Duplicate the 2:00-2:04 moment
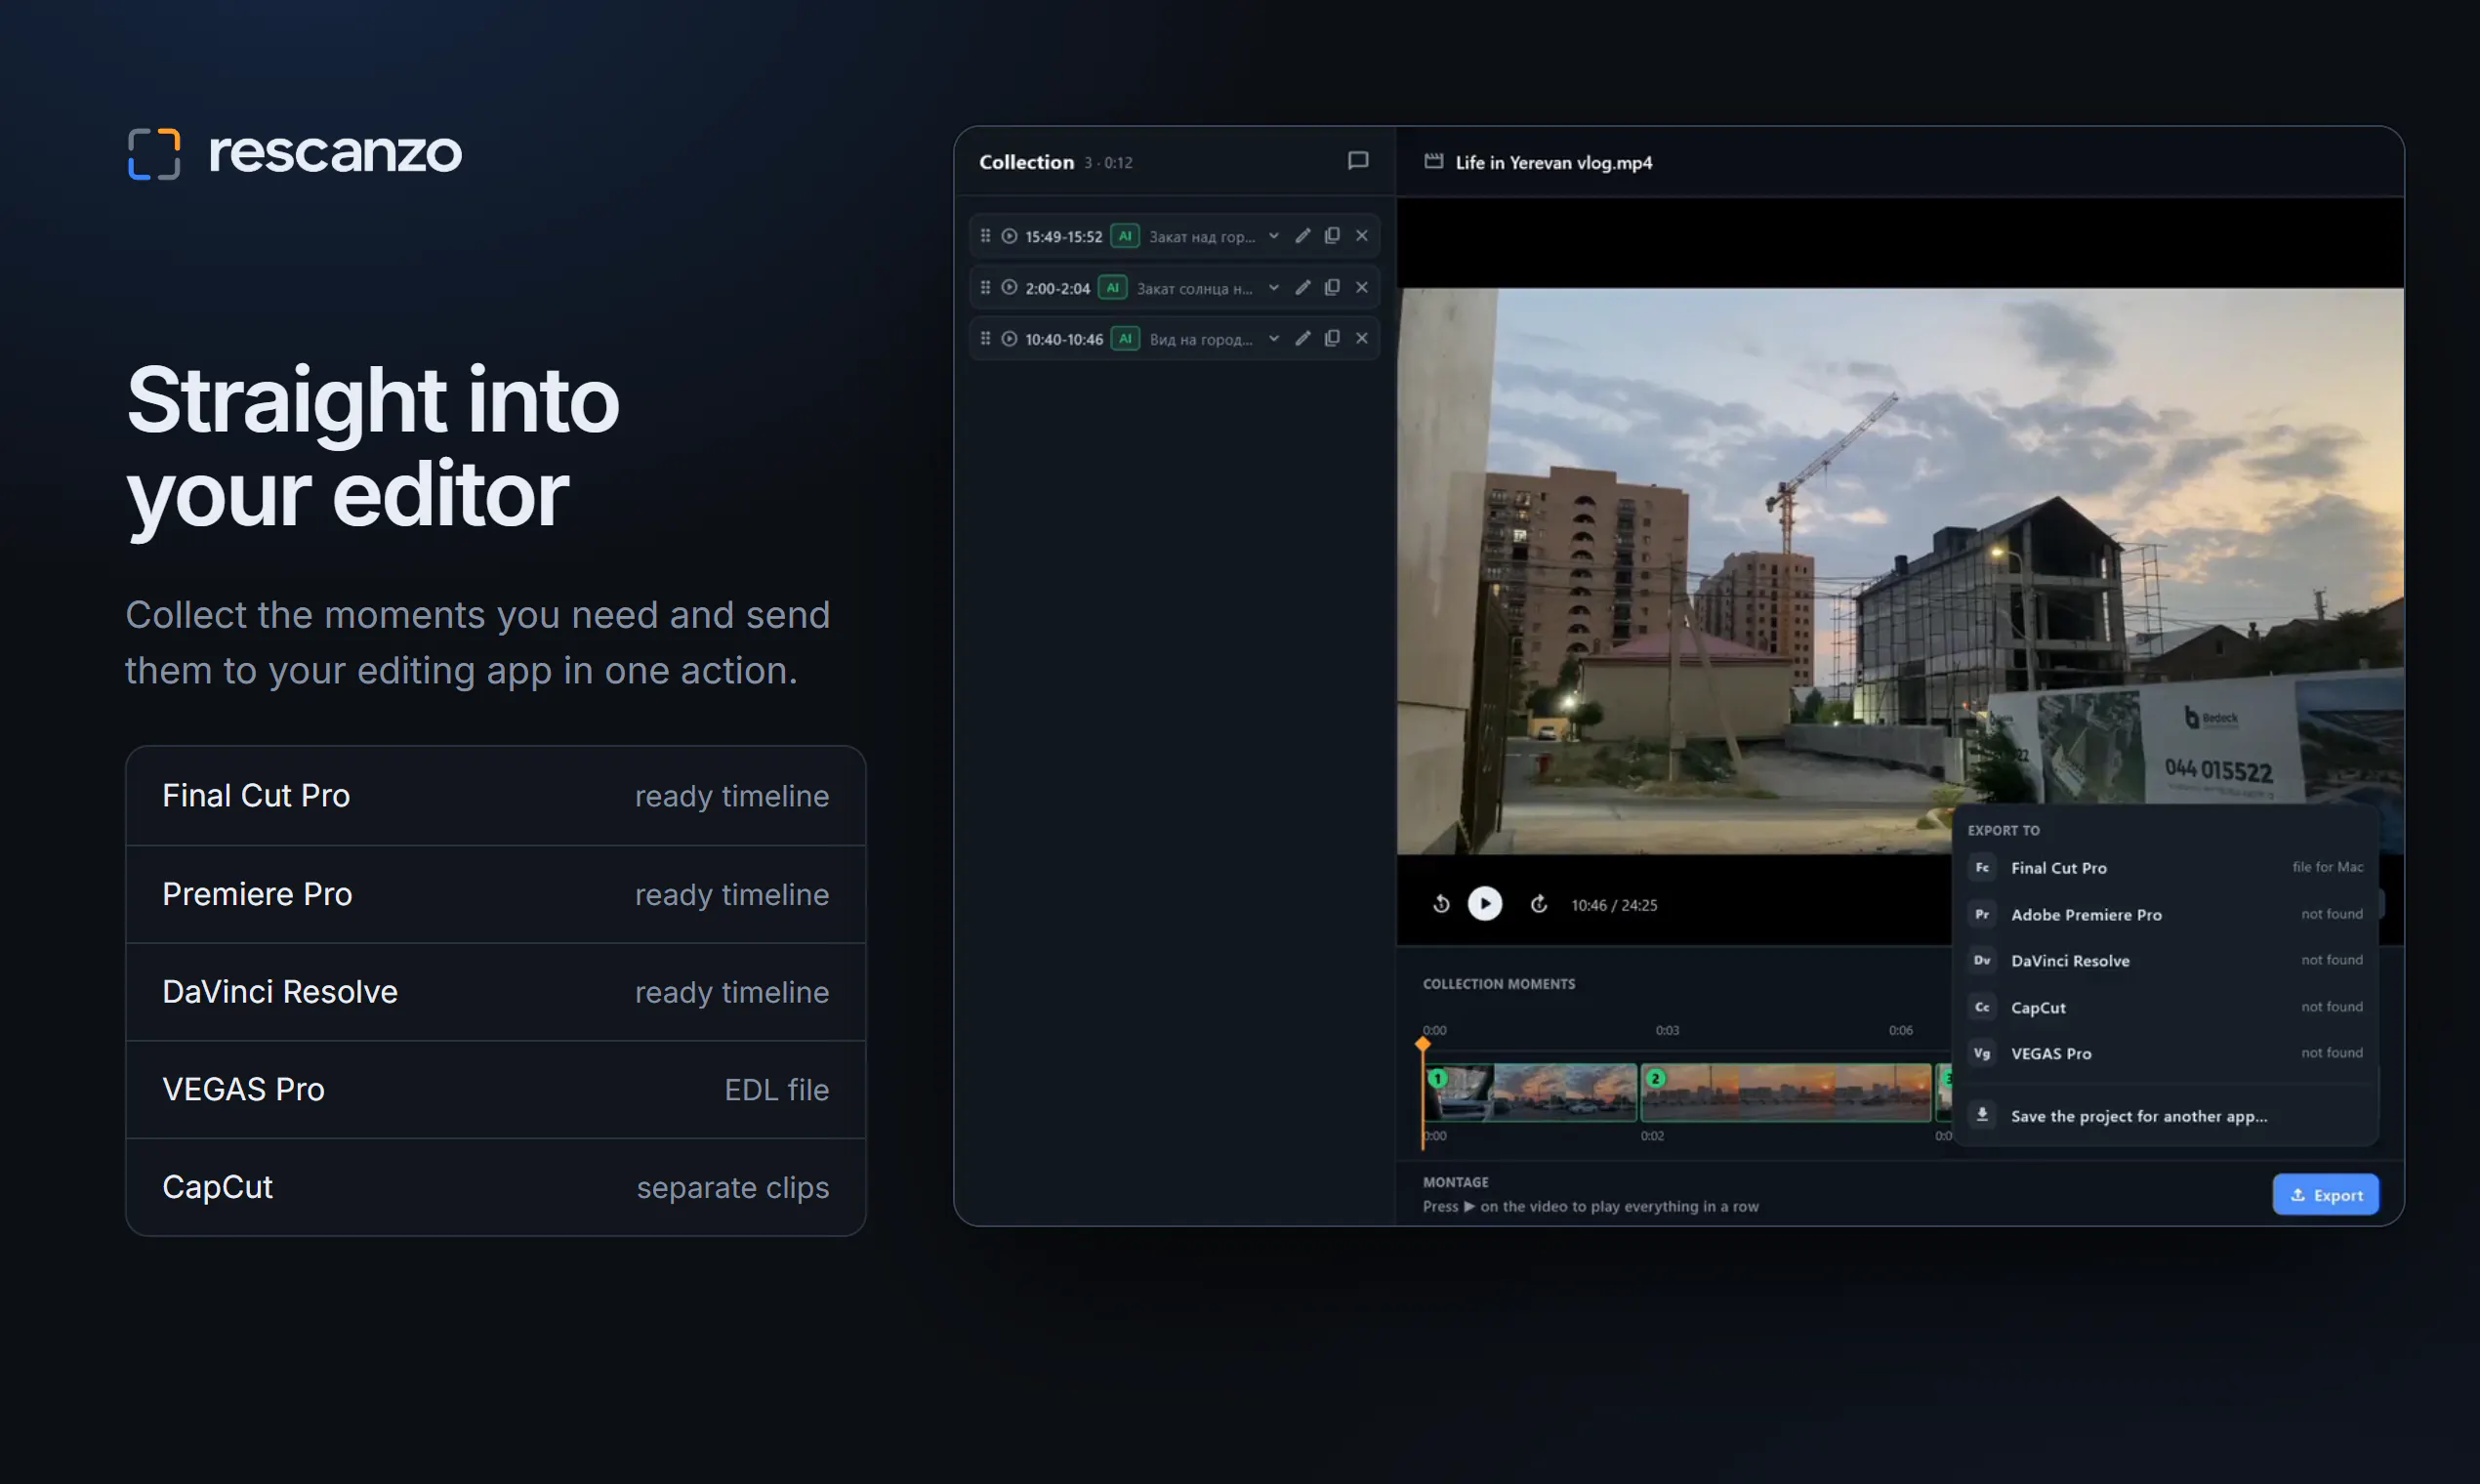Image resolution: width=2480 pixels, height=1484 pixels. tap(1332, 288)
